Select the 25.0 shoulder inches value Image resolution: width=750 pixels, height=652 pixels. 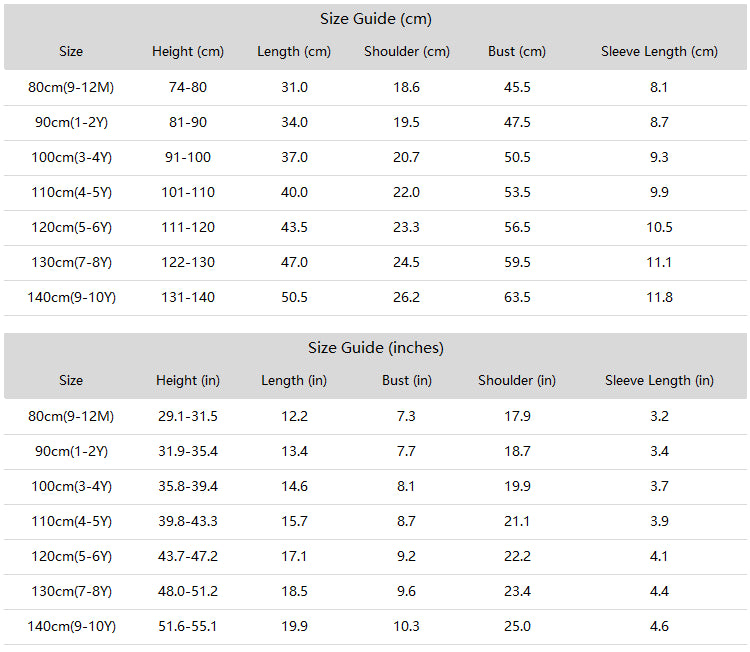click(x=517, y=626)
